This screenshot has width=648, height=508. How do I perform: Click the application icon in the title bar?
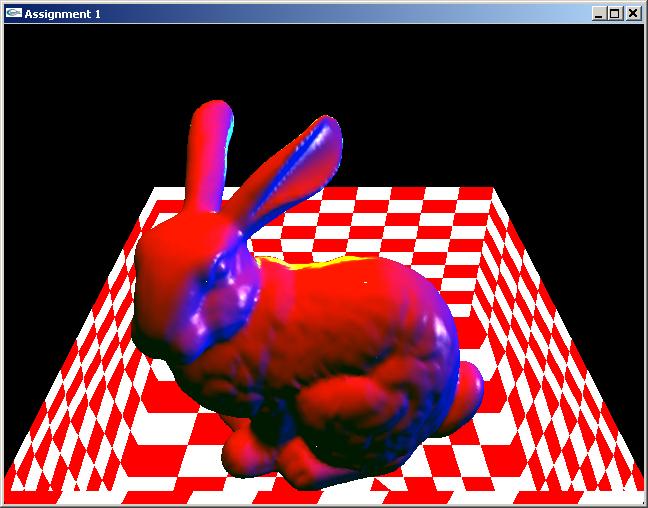click(14, 13)
